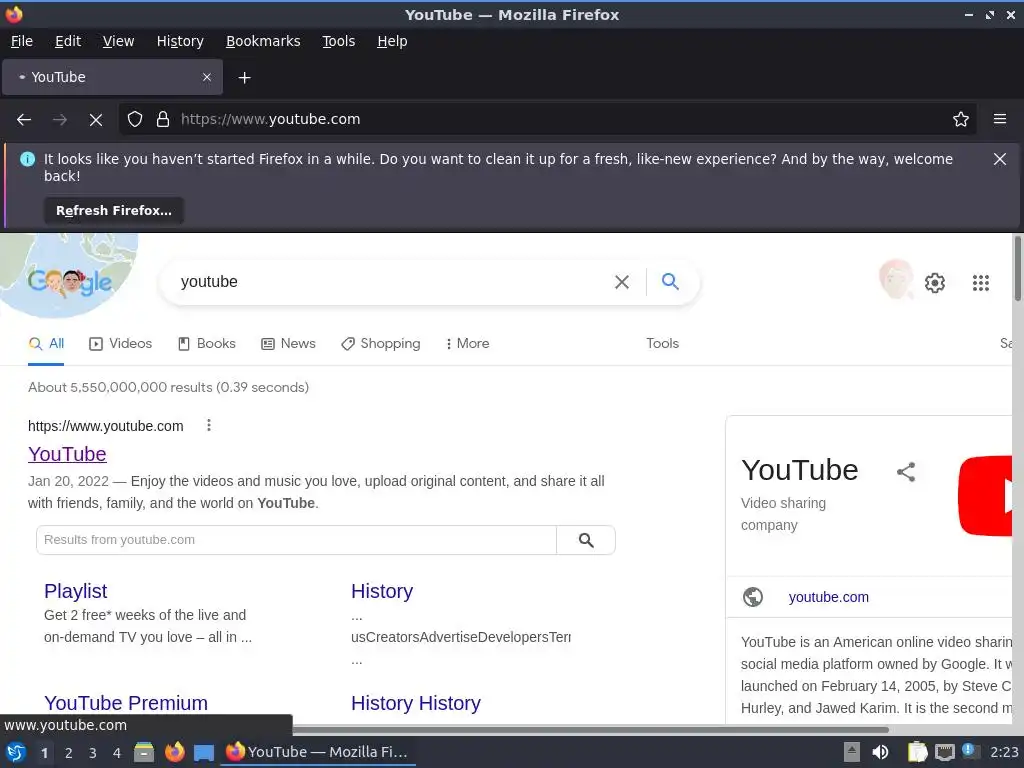Open options for the youtube.com result
This screenshot has height=768, width=1024.
coord(209,425)
